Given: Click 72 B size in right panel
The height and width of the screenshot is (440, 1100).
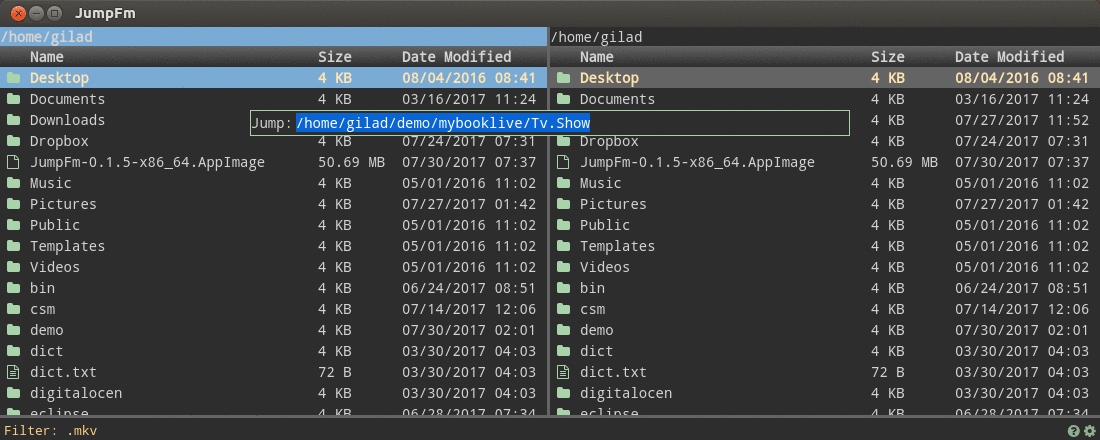Looking at the screenshot, I should 887,372.
